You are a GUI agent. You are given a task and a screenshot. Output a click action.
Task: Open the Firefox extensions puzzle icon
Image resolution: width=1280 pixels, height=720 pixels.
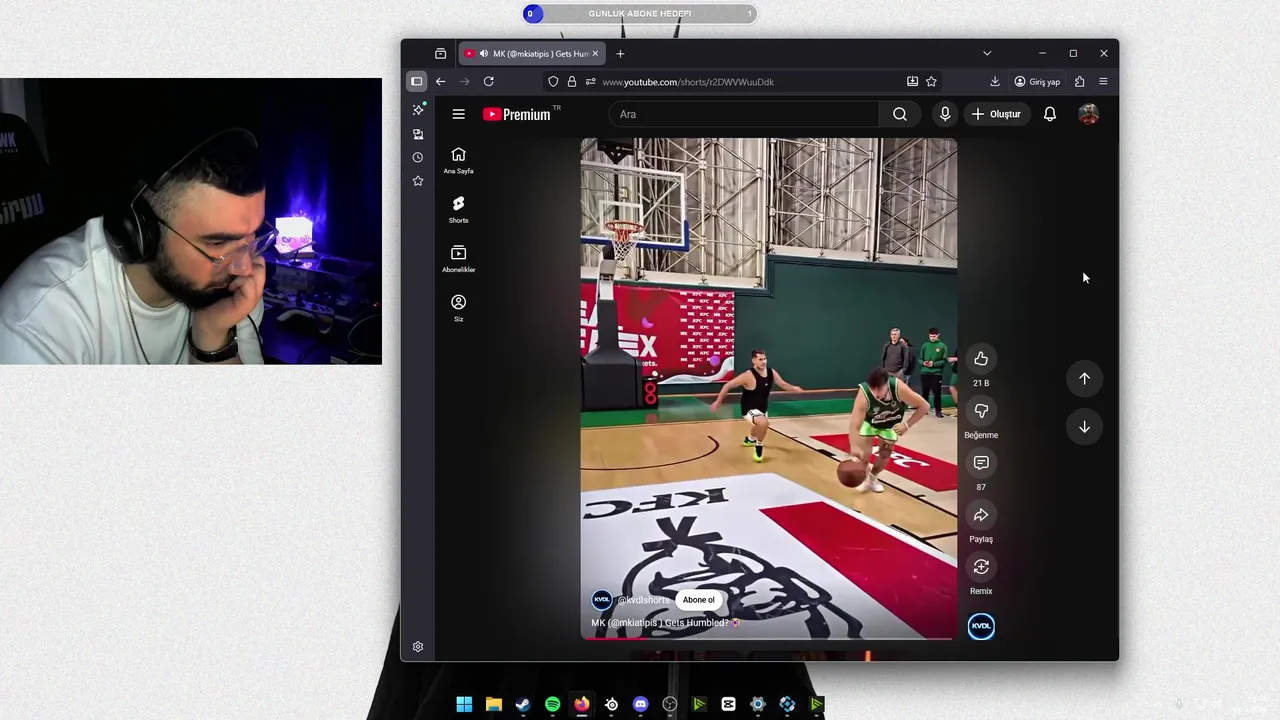click(1079, 82)
